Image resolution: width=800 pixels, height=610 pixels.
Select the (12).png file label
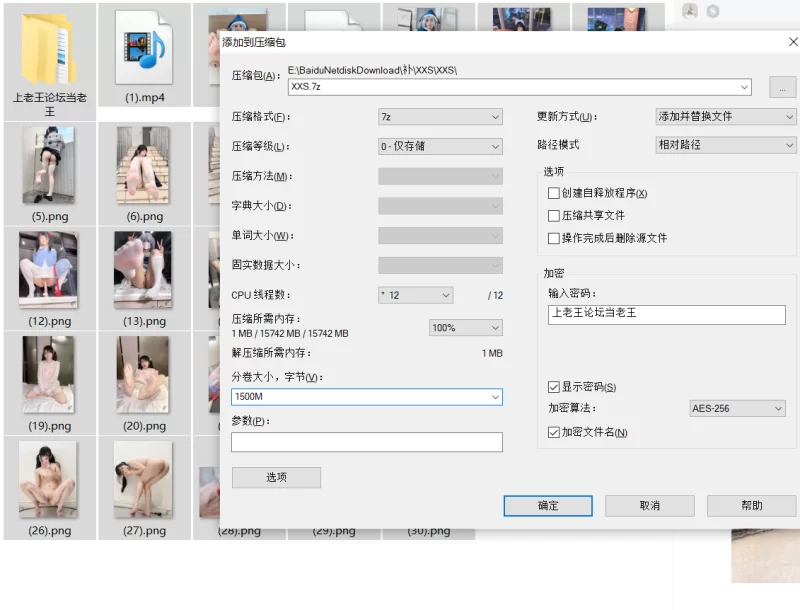(x=50, y=322)
